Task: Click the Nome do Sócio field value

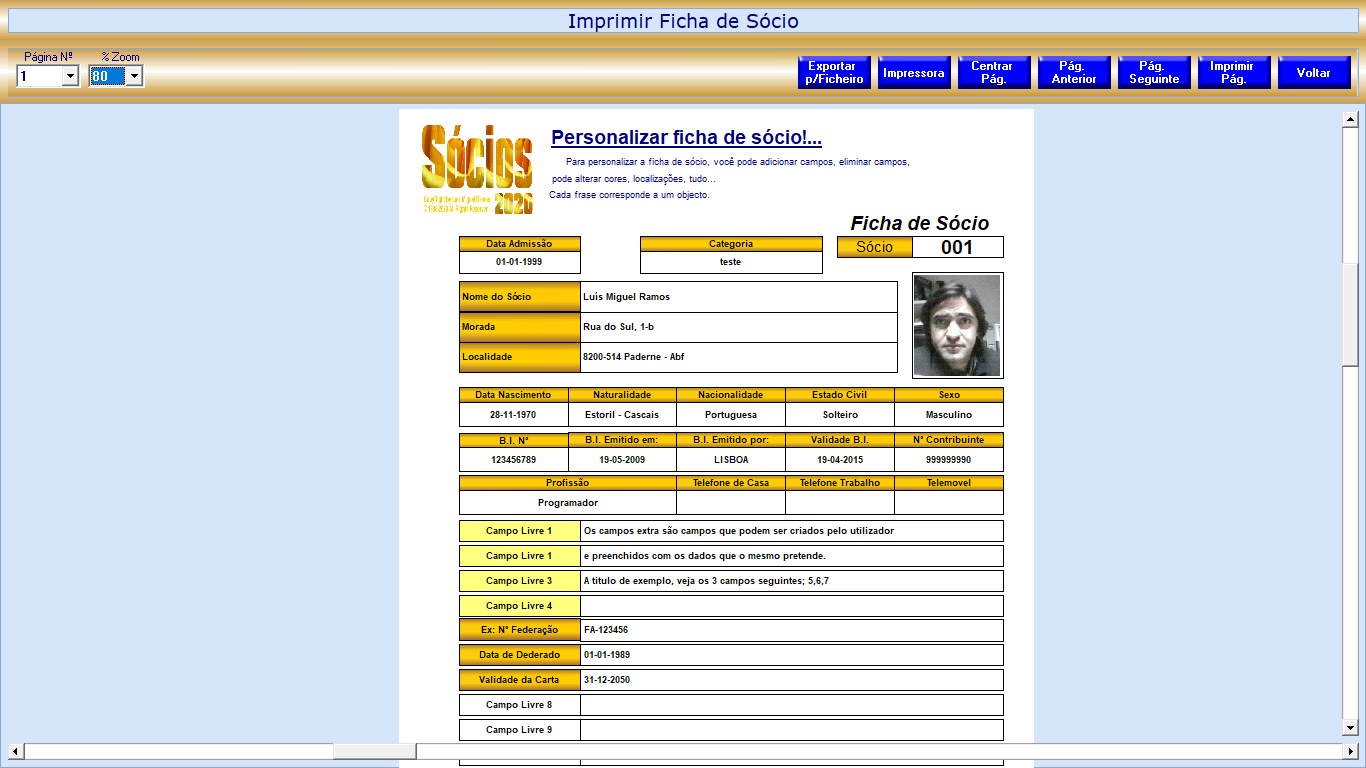Action: (x=738, y=297)
